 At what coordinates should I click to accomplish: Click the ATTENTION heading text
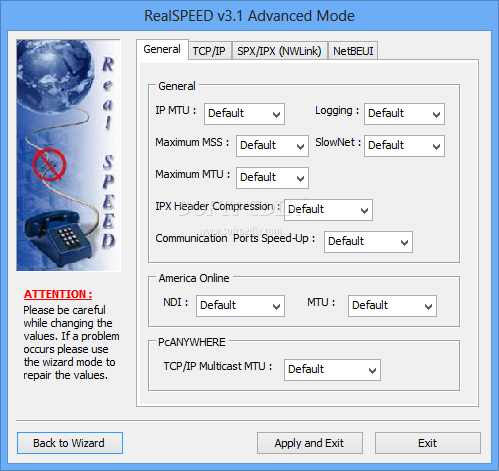58,294
